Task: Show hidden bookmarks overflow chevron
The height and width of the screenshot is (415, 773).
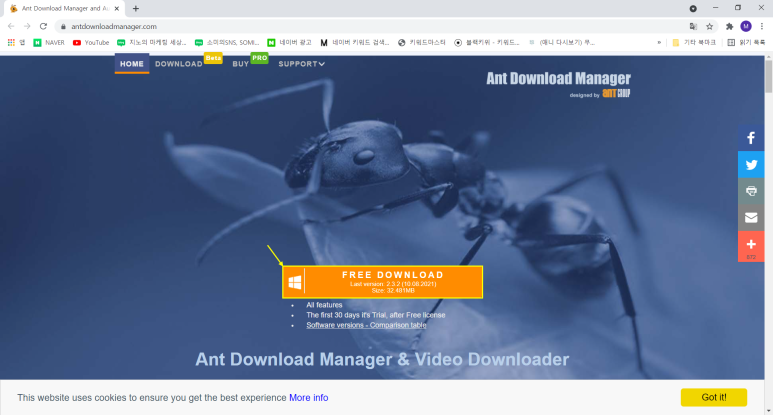Action: click(659, 43)
